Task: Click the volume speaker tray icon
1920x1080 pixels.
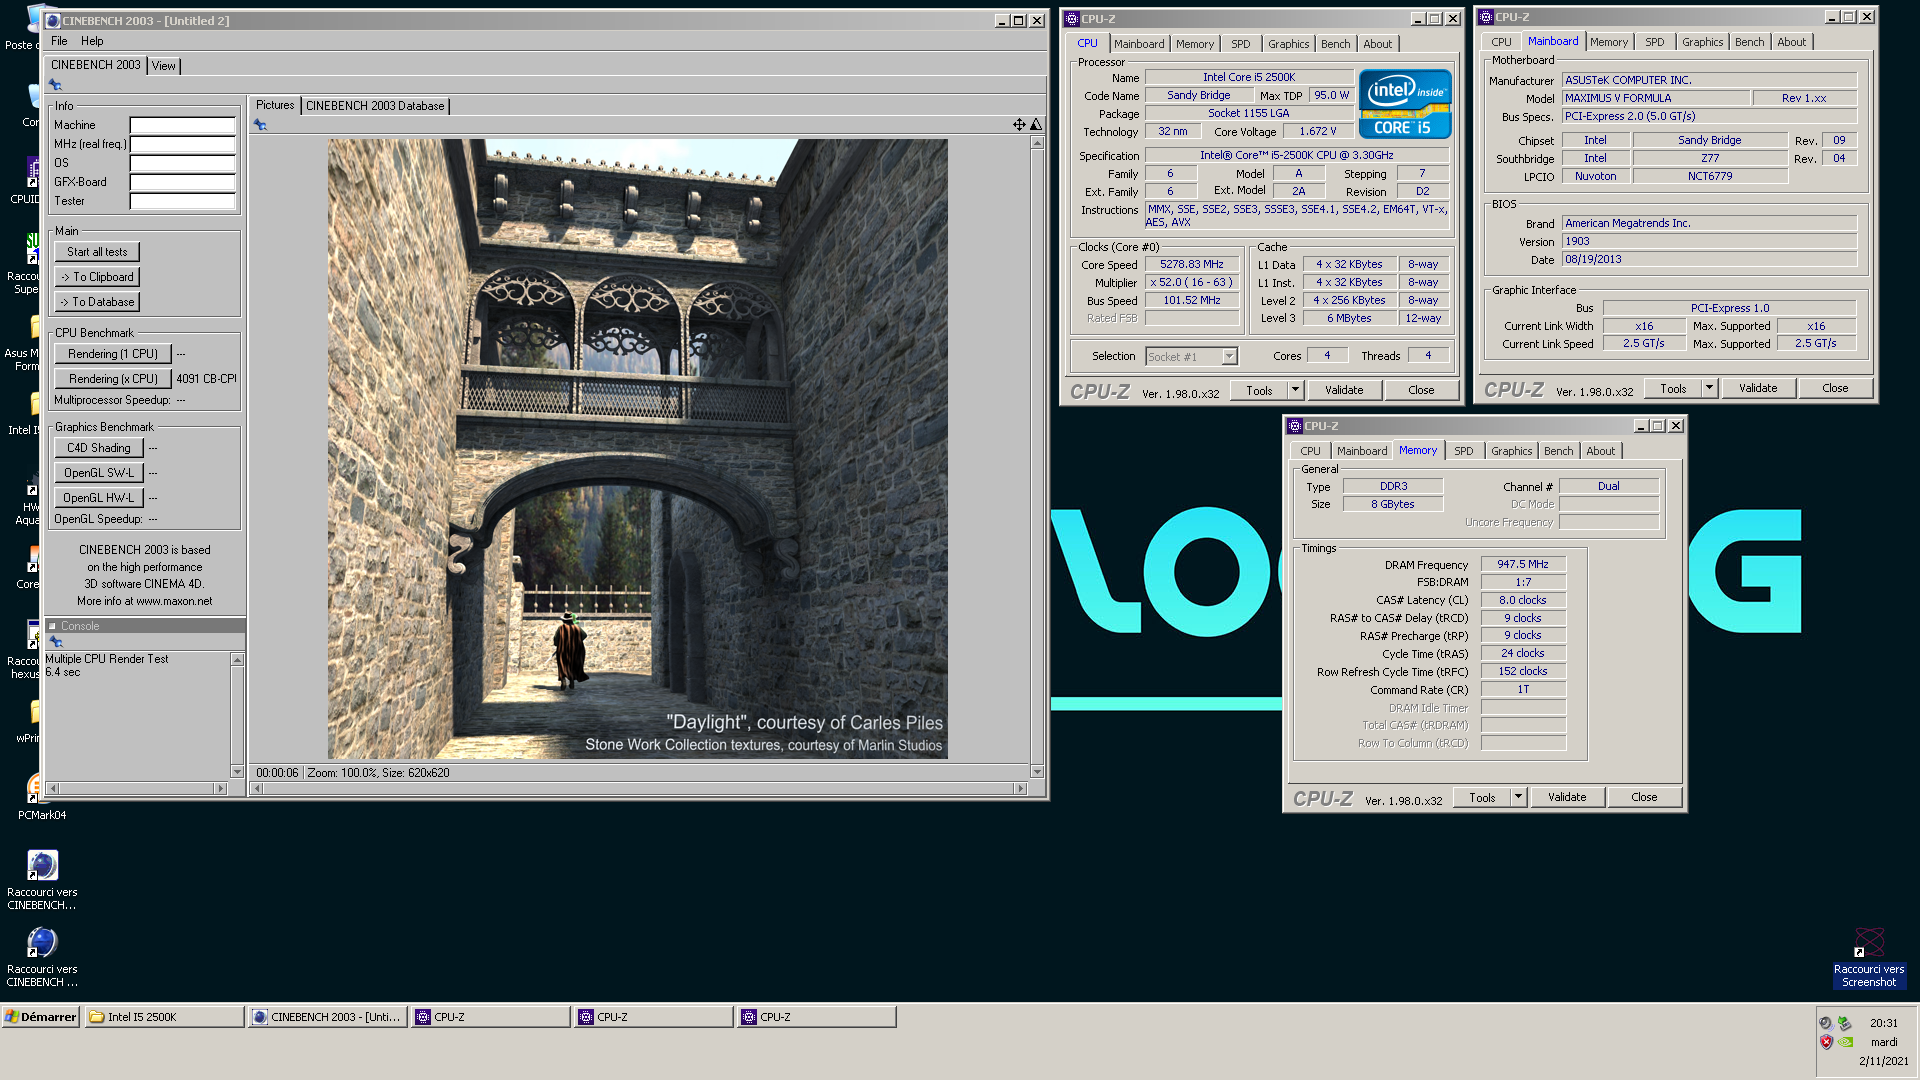Action: (1826, 1023)
